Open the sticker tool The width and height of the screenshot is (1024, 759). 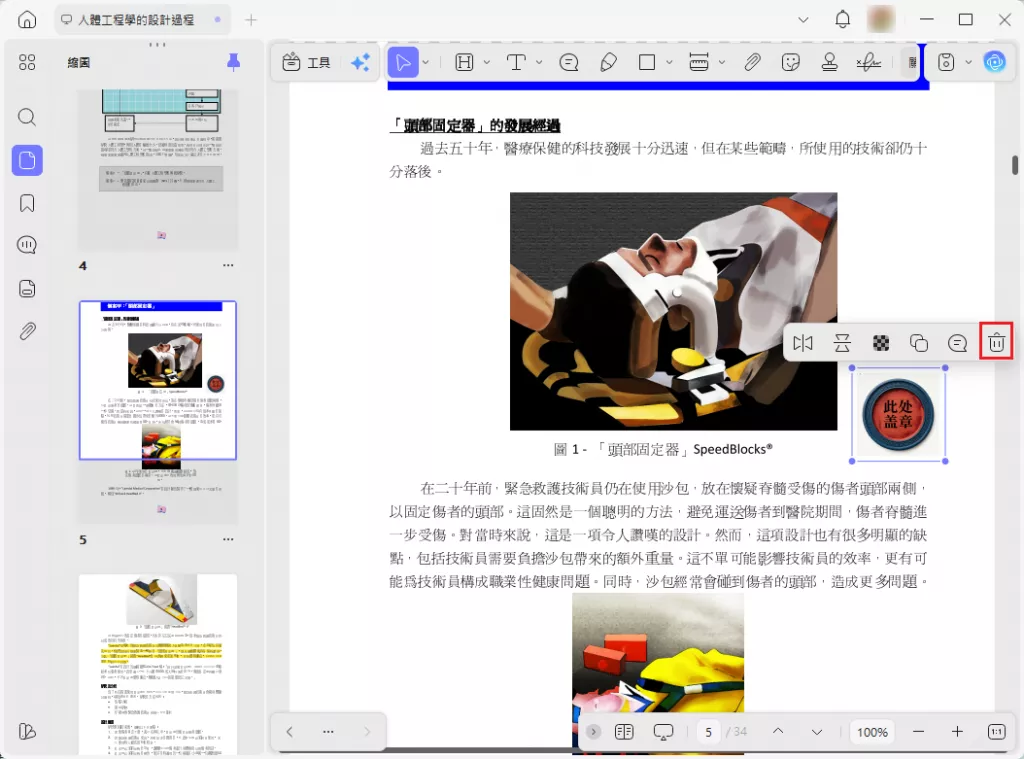791,62
